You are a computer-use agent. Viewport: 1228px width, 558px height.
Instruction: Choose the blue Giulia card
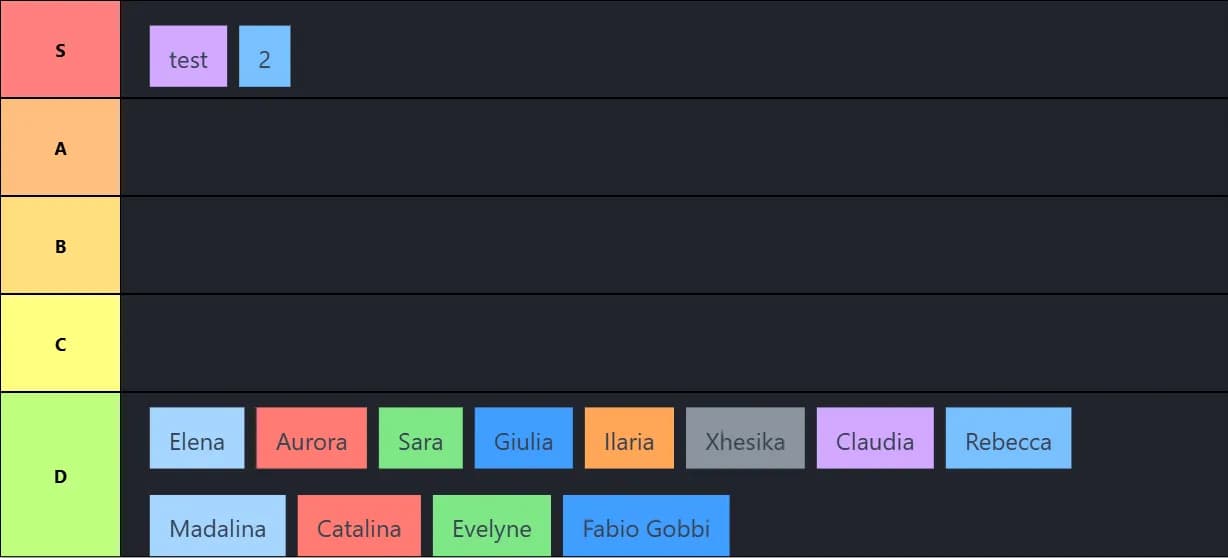click(x=523, y=439)
